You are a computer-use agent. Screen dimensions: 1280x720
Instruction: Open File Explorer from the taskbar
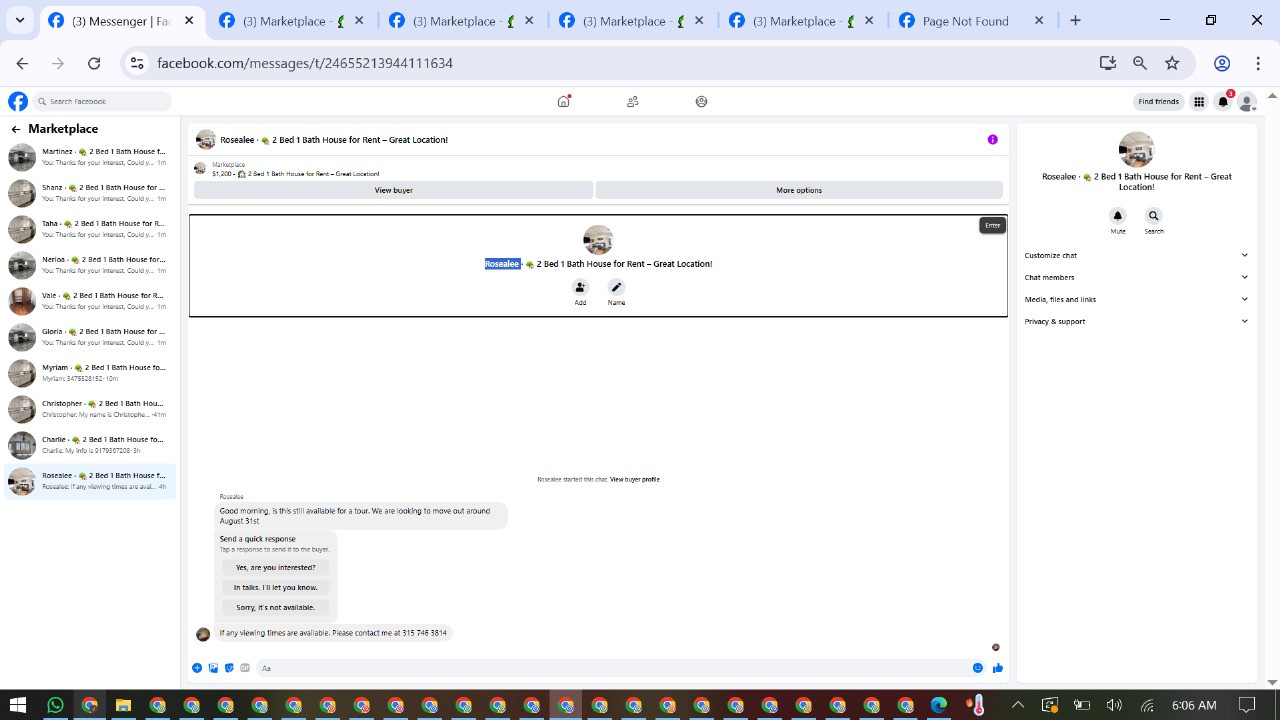click(x=123, y=705)
